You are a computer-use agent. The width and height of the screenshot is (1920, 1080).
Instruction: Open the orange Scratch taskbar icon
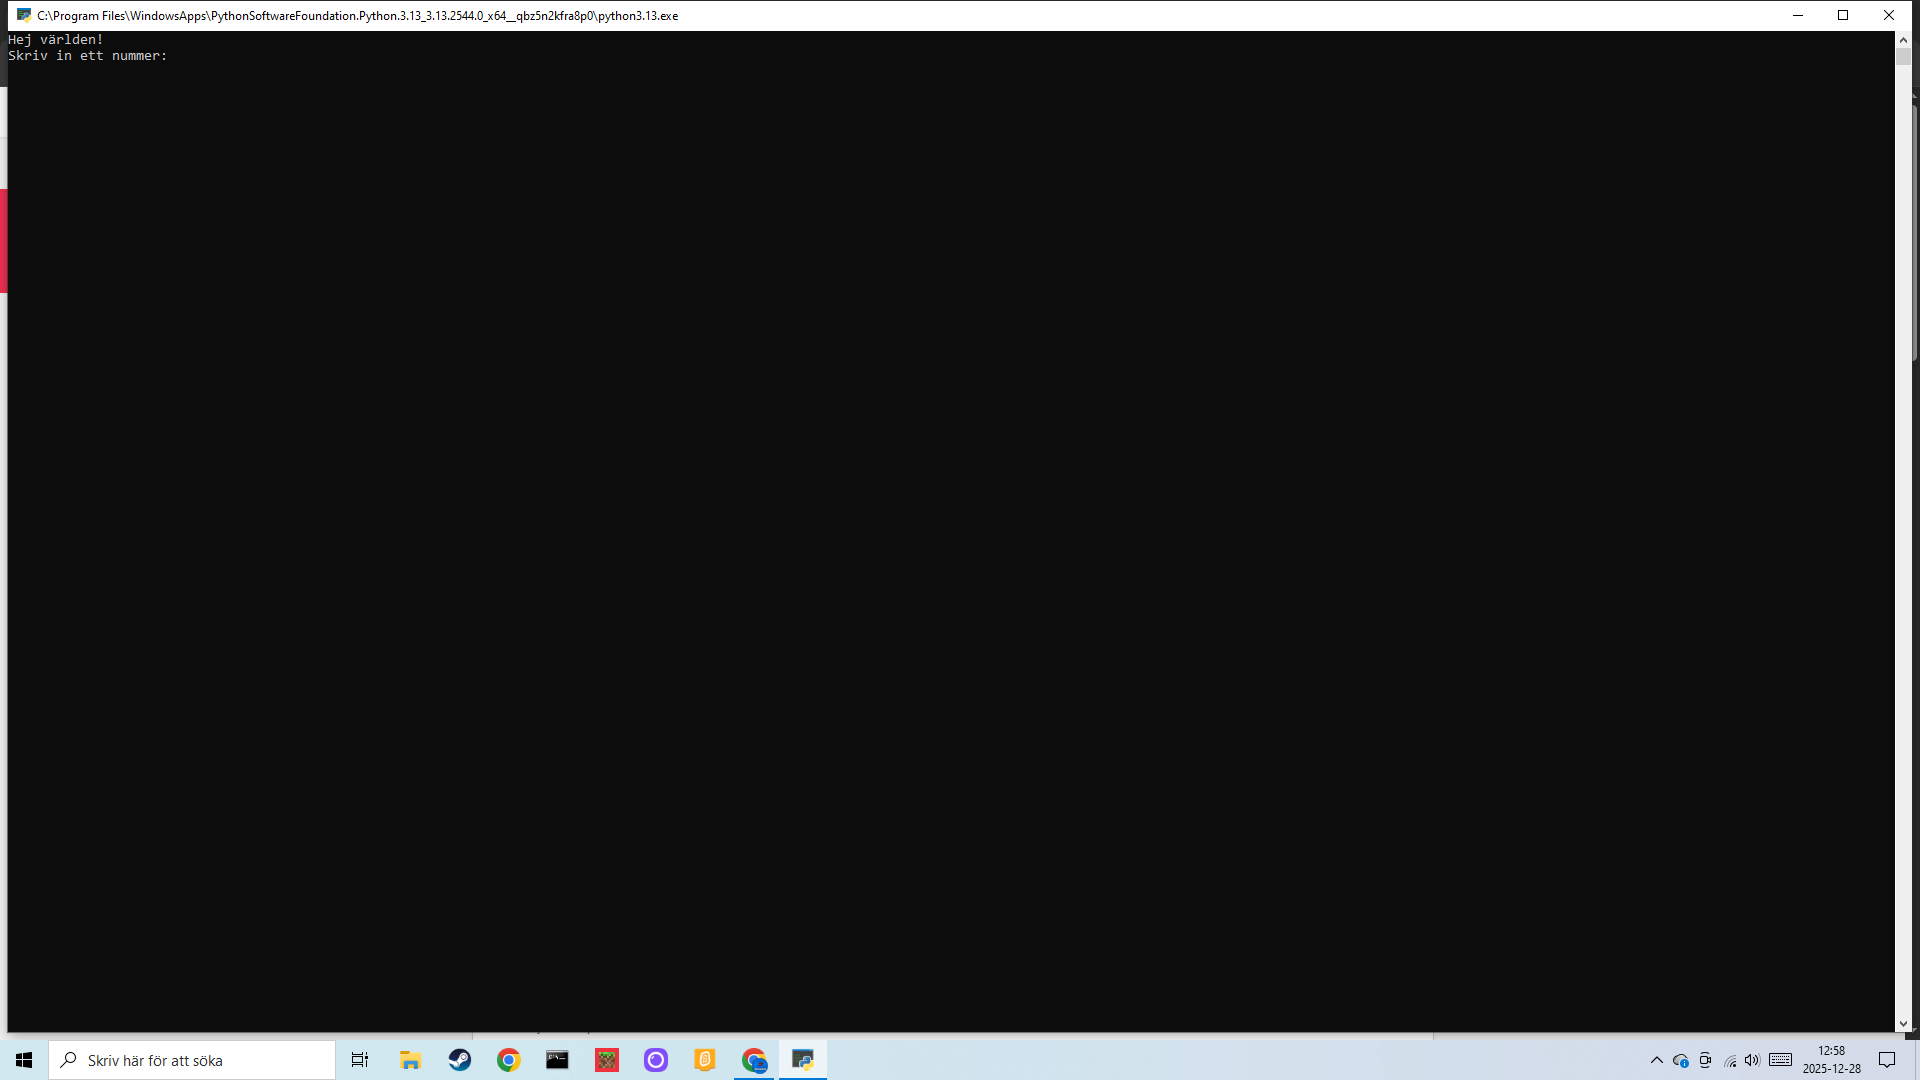[704, 1060]
